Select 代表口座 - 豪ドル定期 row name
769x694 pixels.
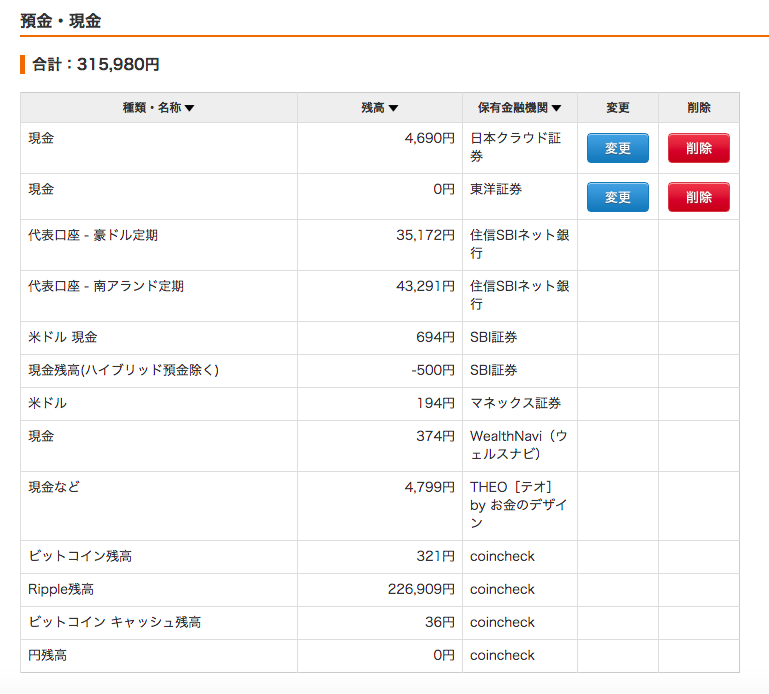[93, 235]
